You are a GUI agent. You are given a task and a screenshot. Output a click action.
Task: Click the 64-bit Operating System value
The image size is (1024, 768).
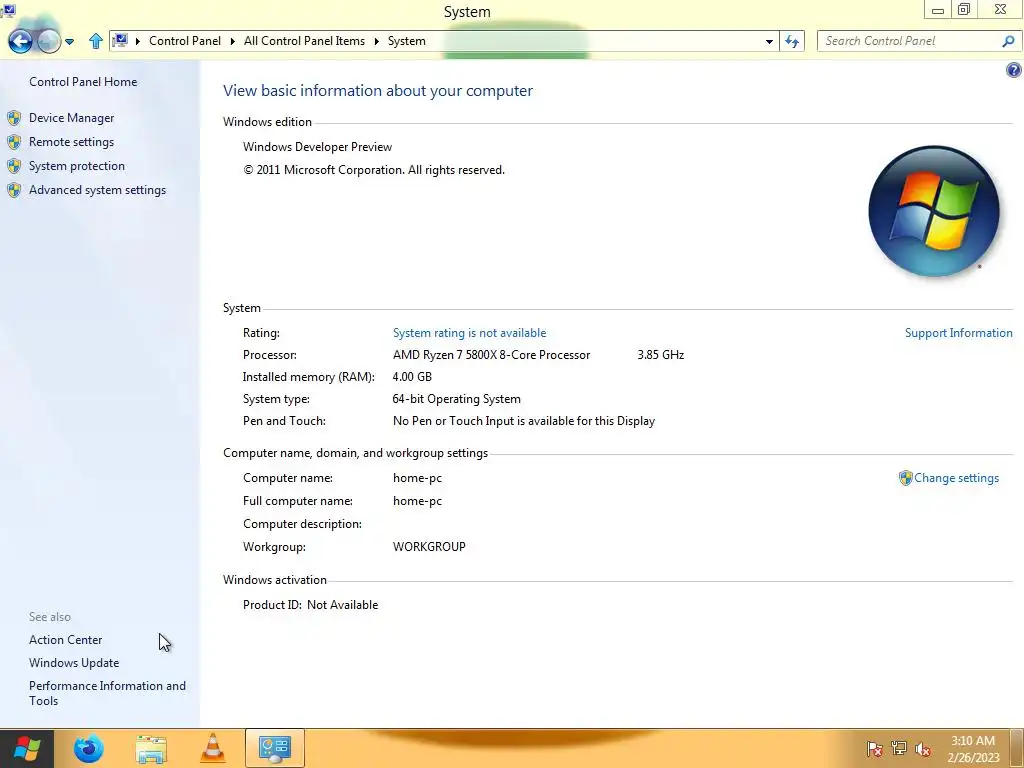coord(456,399)
